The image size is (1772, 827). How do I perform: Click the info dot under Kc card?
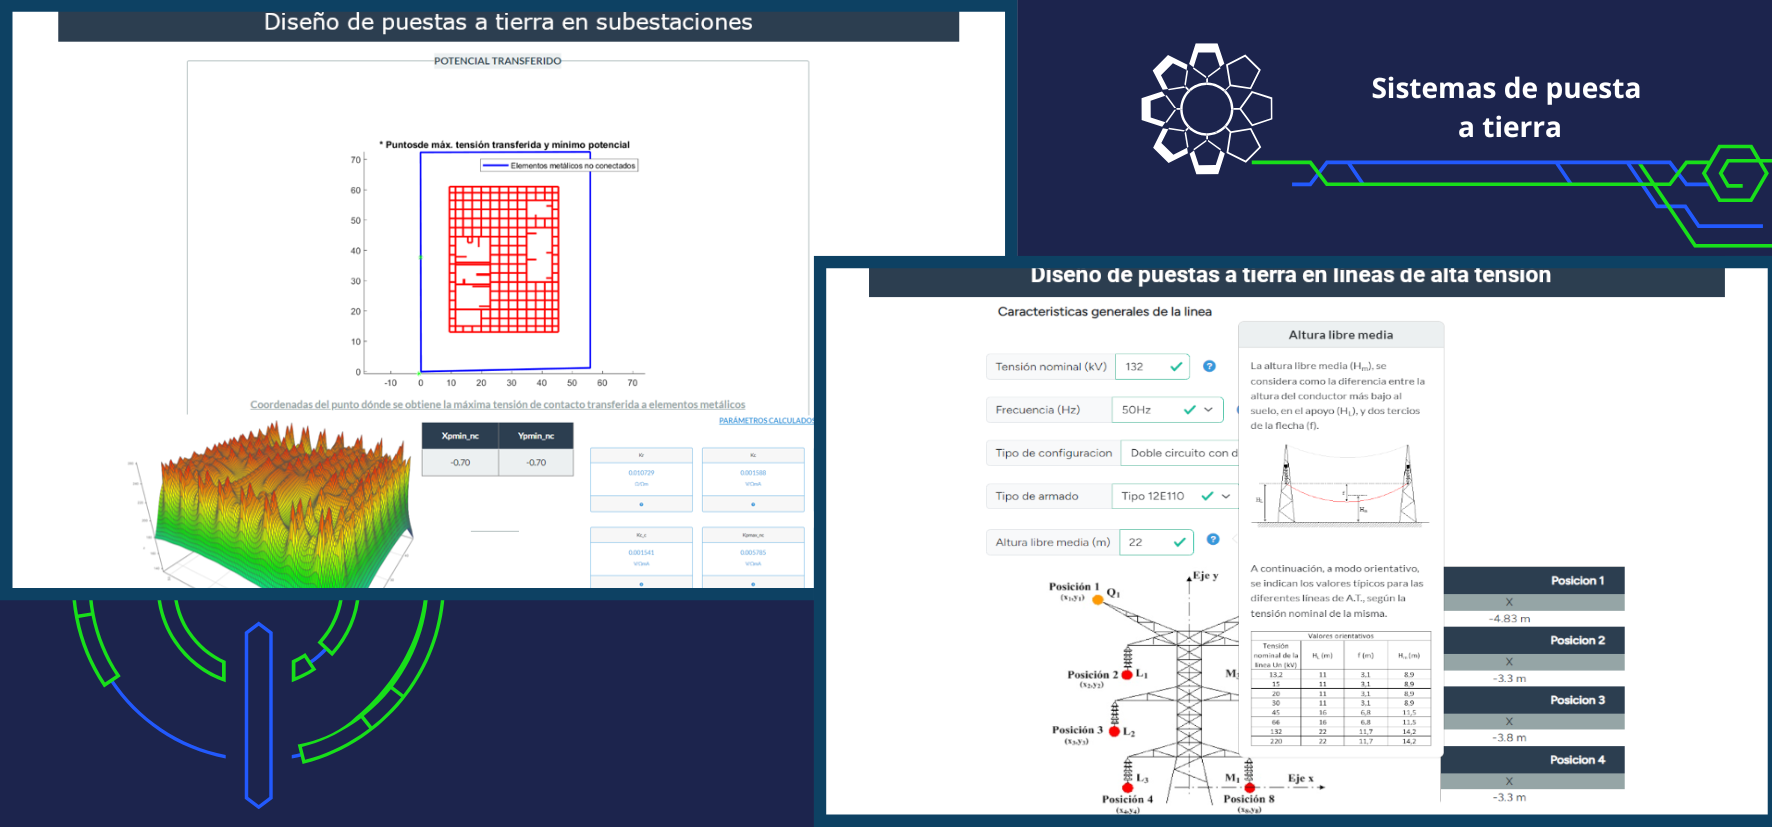click(753, 504)
